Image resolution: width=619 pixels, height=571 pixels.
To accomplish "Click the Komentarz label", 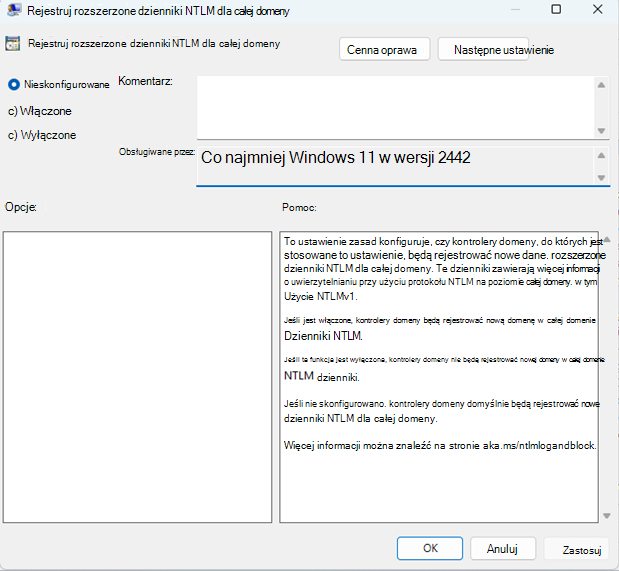I will [145, 81].
